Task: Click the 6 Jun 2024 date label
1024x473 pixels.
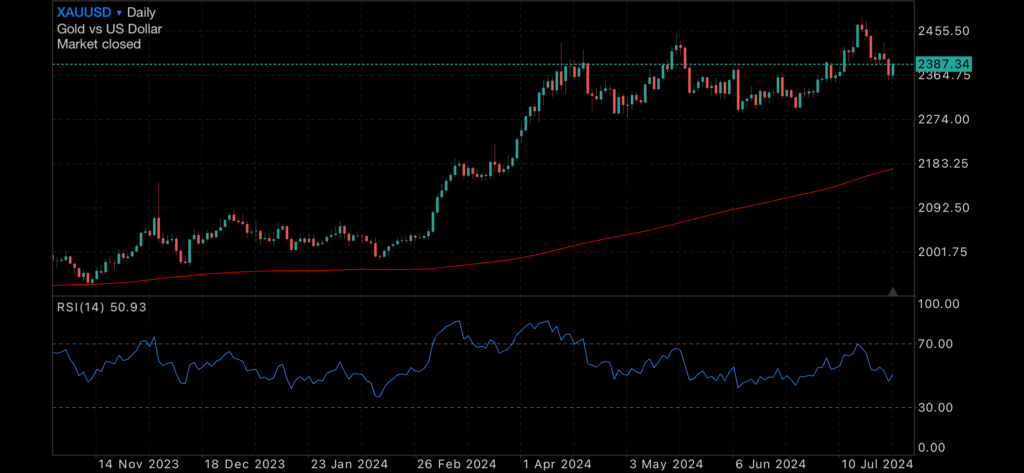Action: click(x=773, y=465)
